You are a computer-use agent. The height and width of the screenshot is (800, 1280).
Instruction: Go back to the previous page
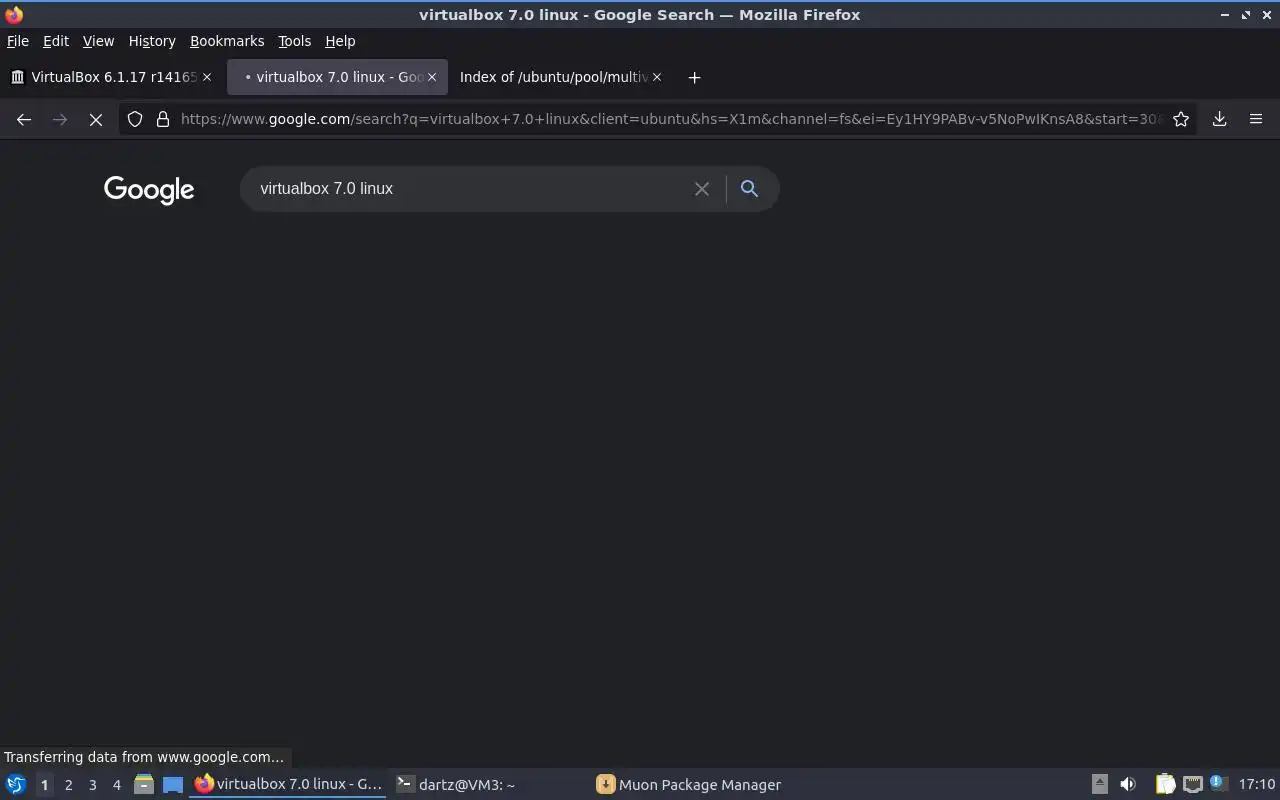(x=24, y=119)
